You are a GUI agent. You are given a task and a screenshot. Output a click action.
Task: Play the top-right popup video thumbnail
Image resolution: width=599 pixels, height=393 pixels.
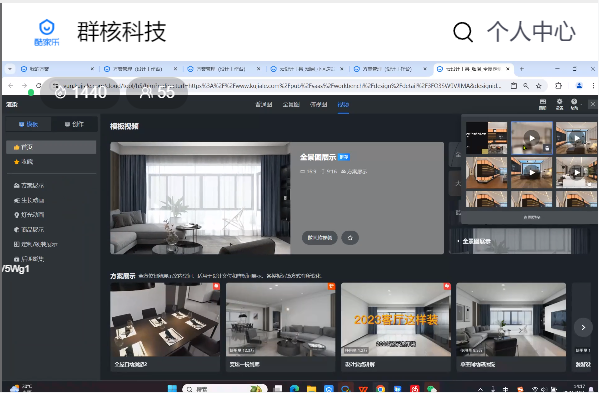tap(576, 138)
